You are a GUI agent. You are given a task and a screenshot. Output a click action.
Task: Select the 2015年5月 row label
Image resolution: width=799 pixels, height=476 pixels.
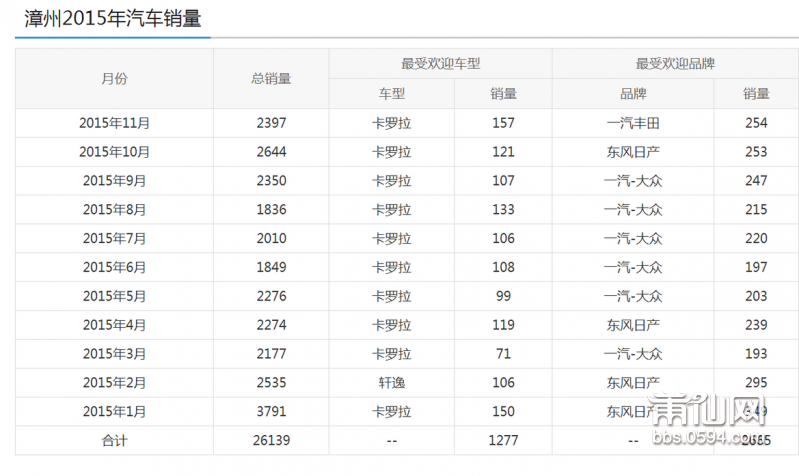tap(114, 296)
